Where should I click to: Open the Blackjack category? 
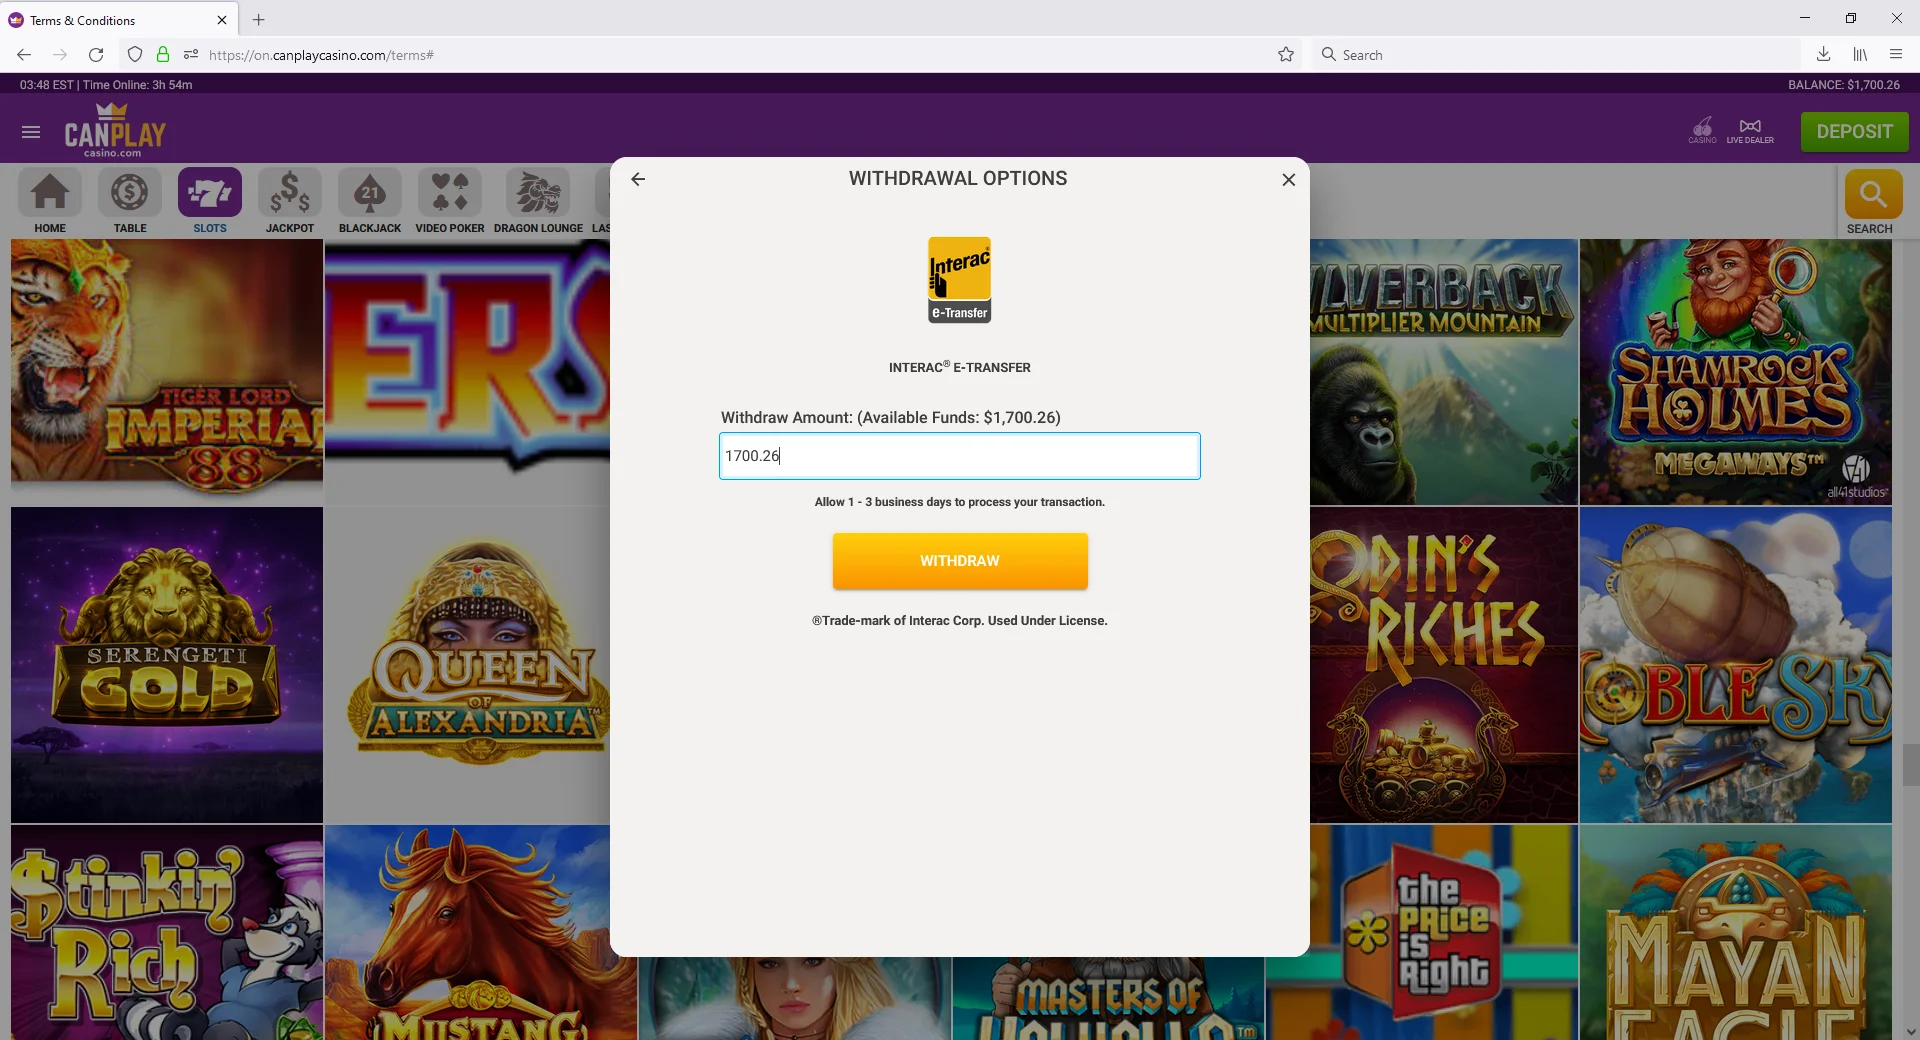370,201
